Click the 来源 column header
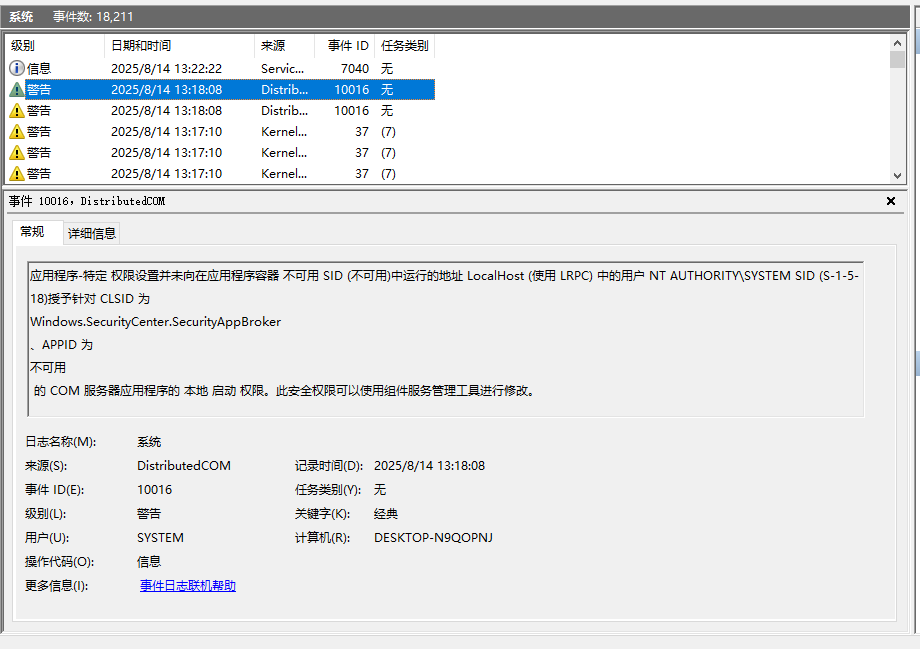Image resolution: width=920 pixels, height=649 pixels. click(x=285, y=46)
